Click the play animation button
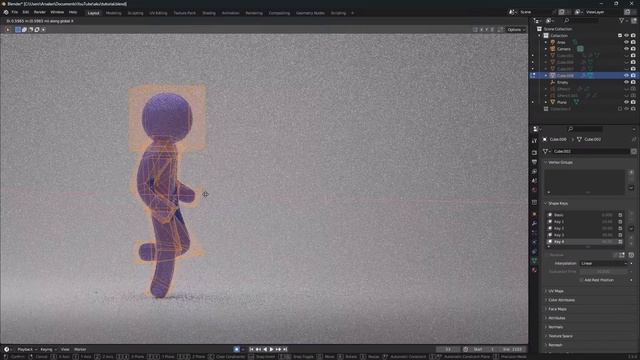Image resolution: width=640 pixels, height=360 pixels. (271, 349)
